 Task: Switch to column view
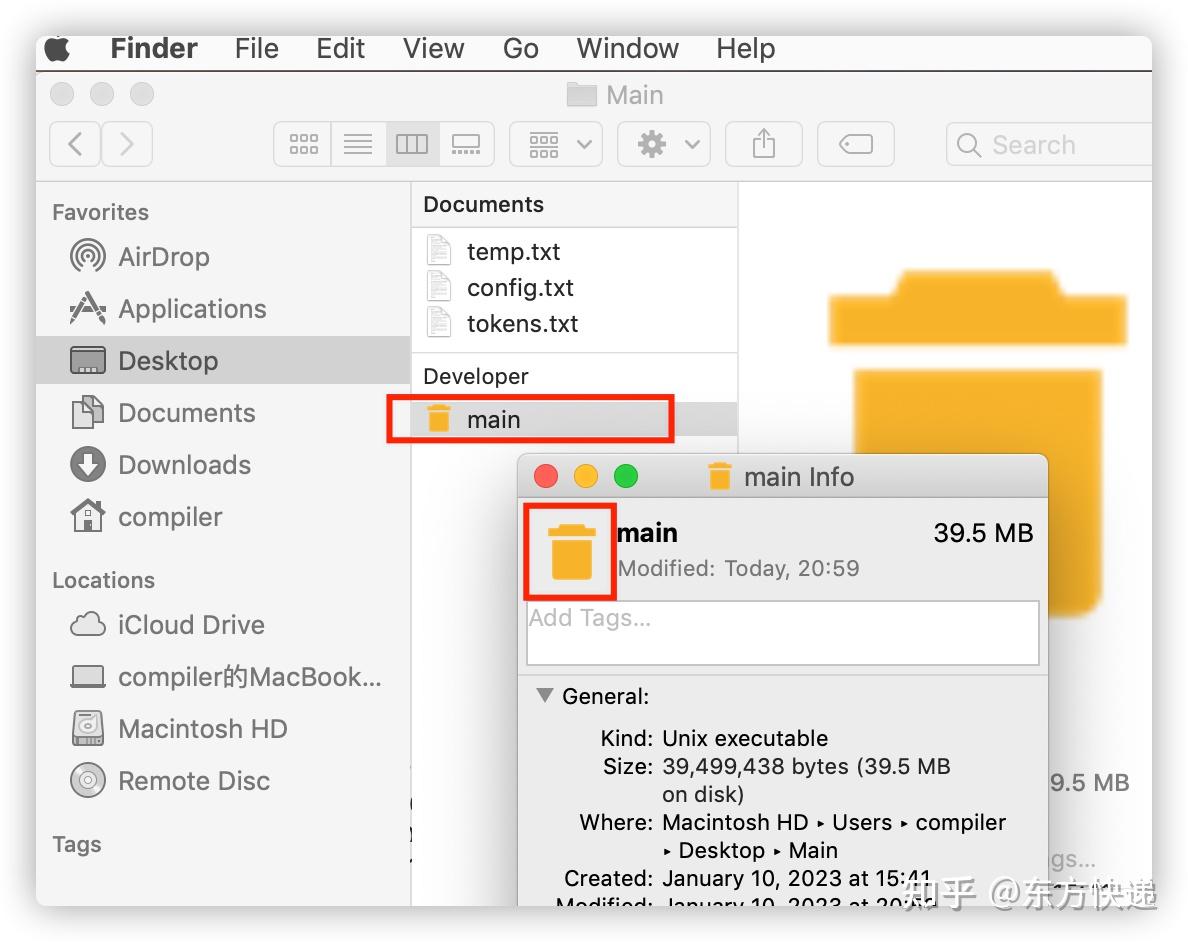point(412,144)
